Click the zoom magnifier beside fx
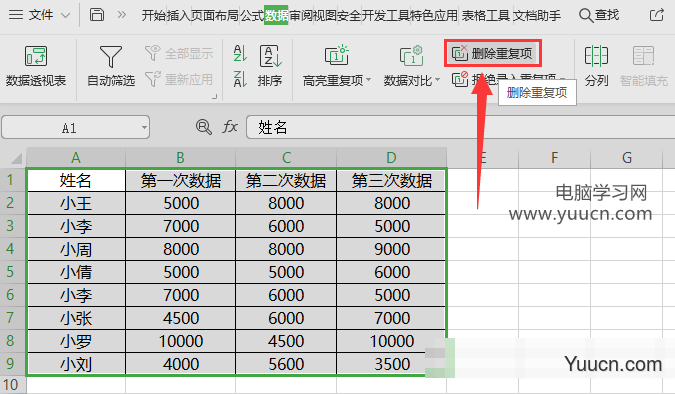This screenshot has height=394, width=675. 203,127
